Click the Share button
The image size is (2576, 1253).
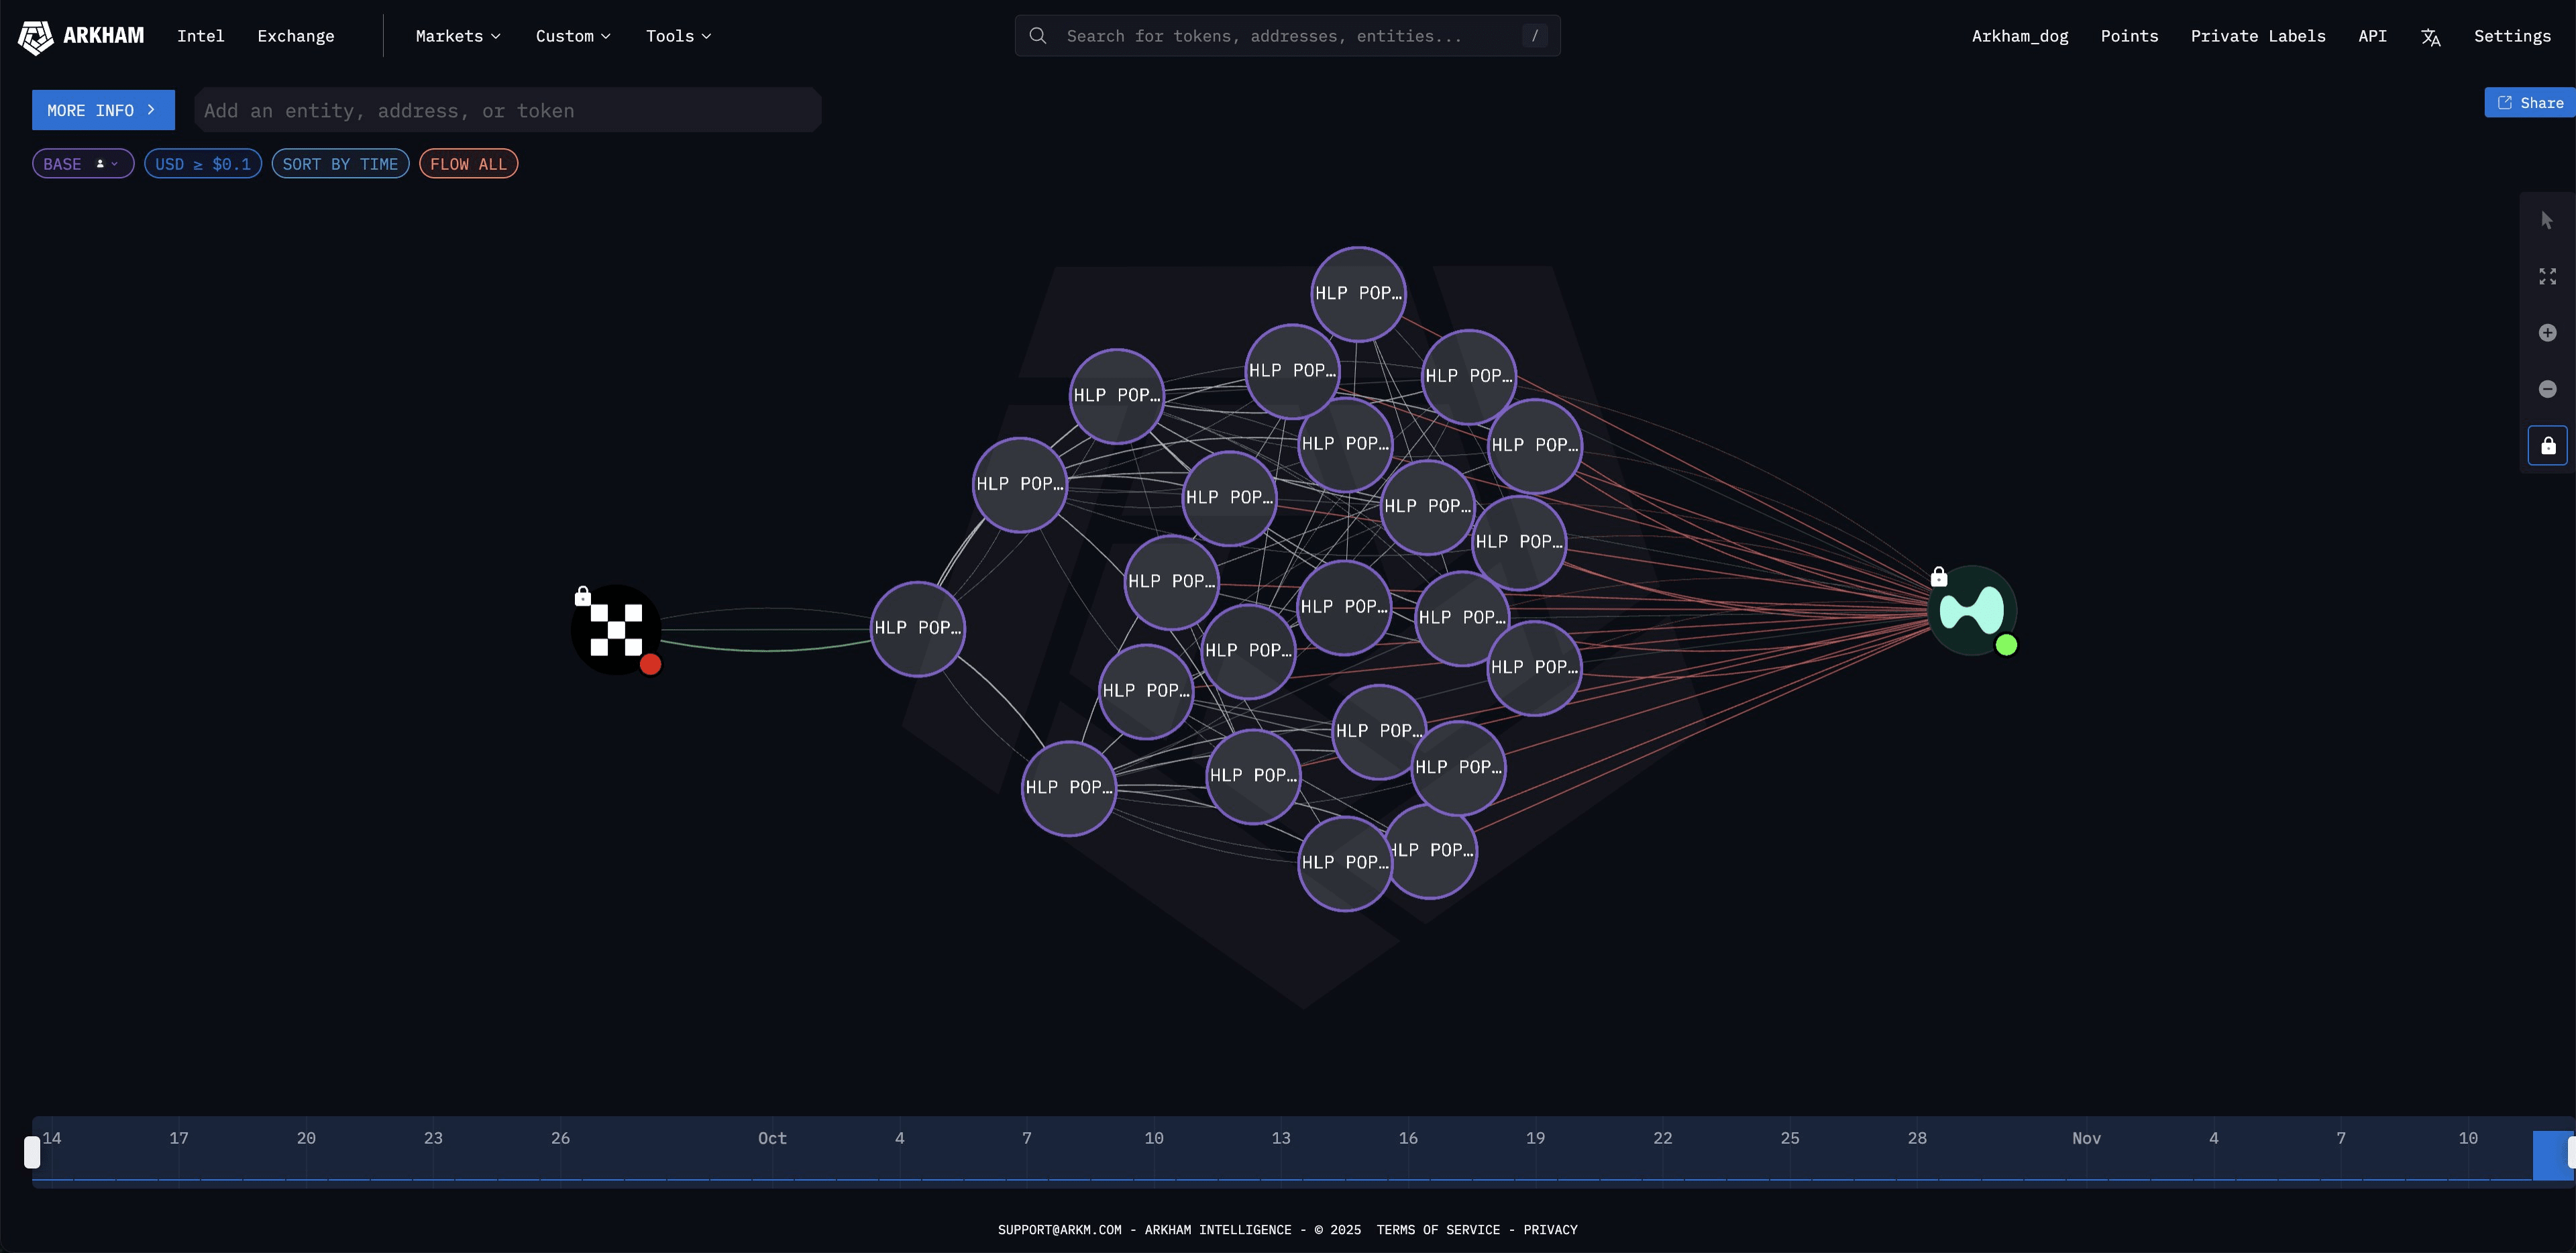(x=2530, y=103)
